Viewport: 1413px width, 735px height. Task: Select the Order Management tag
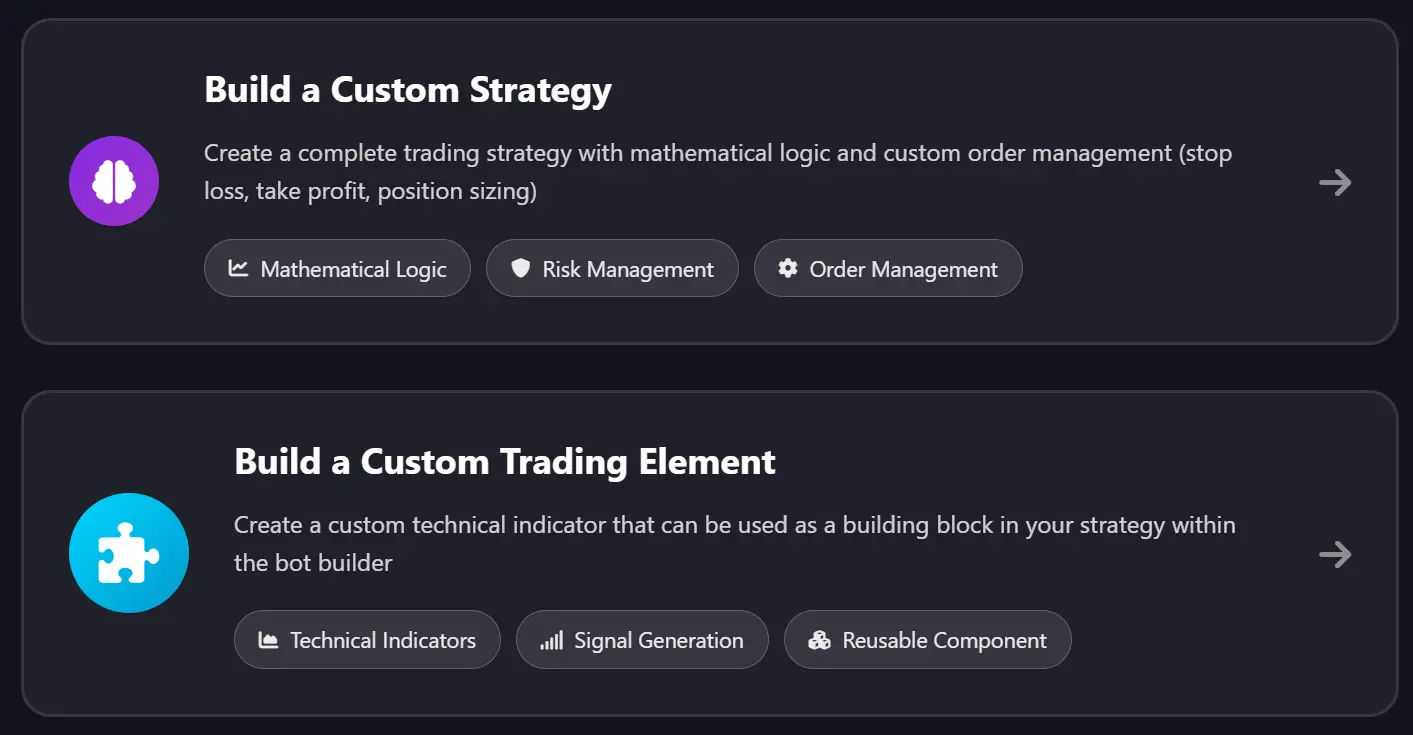[888, 268]
